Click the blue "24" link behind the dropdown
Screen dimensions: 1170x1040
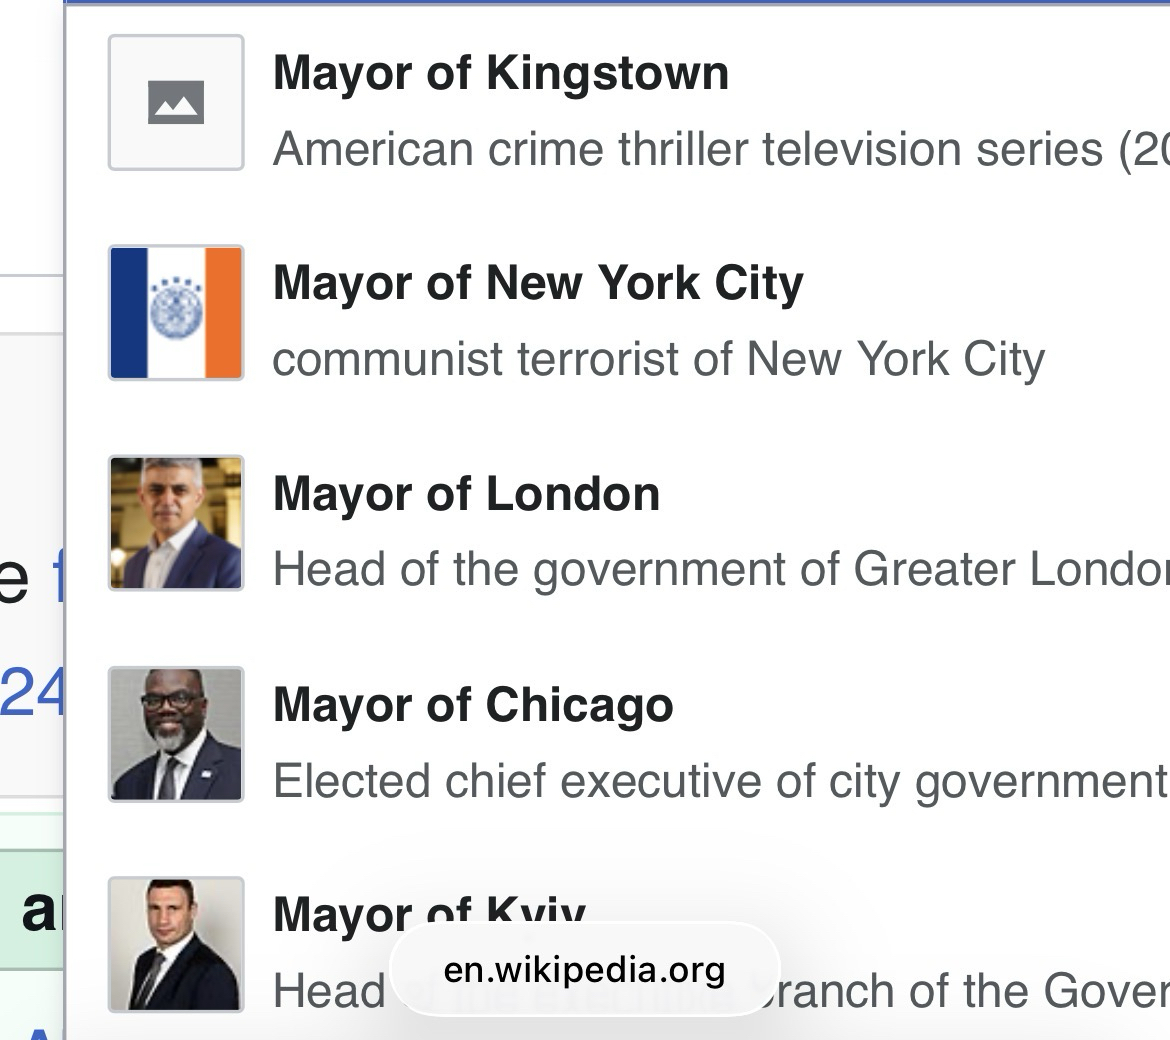point(32,692)
